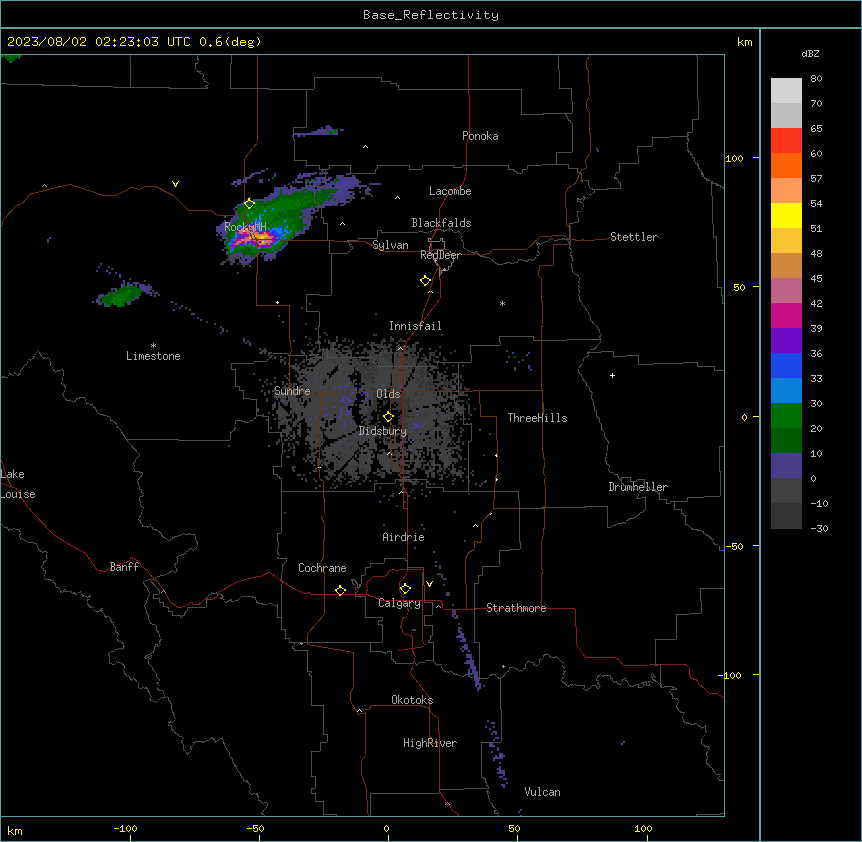862x842 pixels.
Task: Pick the orange 57-60 dBZ legend swatch
Action: [x=786, y=165]
